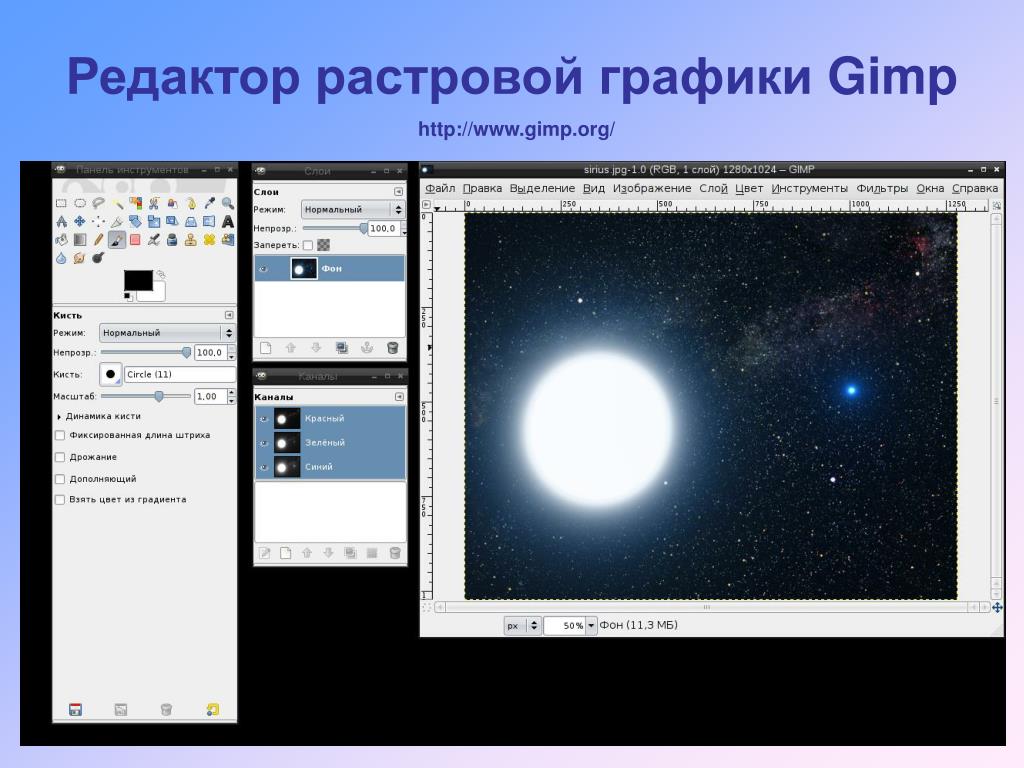The image size is (1024, 768).
Task: Select the Eraser tool
Action: [x=135, y=240]
